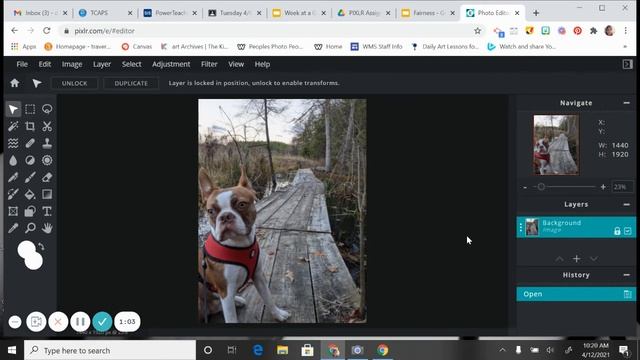This screenshot has width=640, height=360.
Task: Select the Text tool
Action: point(47,211)
